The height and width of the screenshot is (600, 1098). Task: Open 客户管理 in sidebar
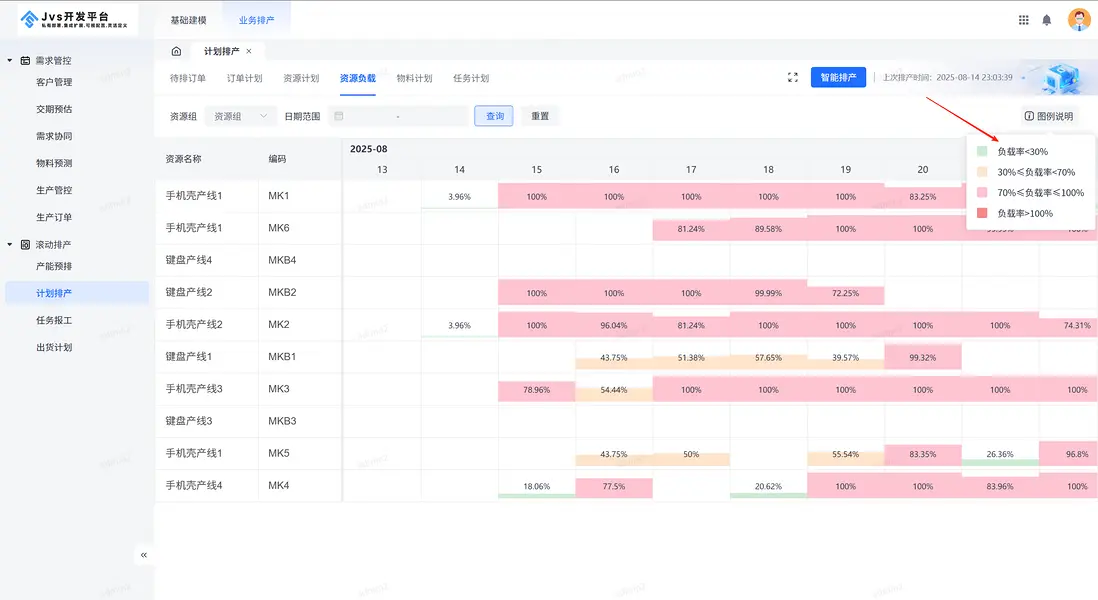pyautogui.click(x=54, y=82)
